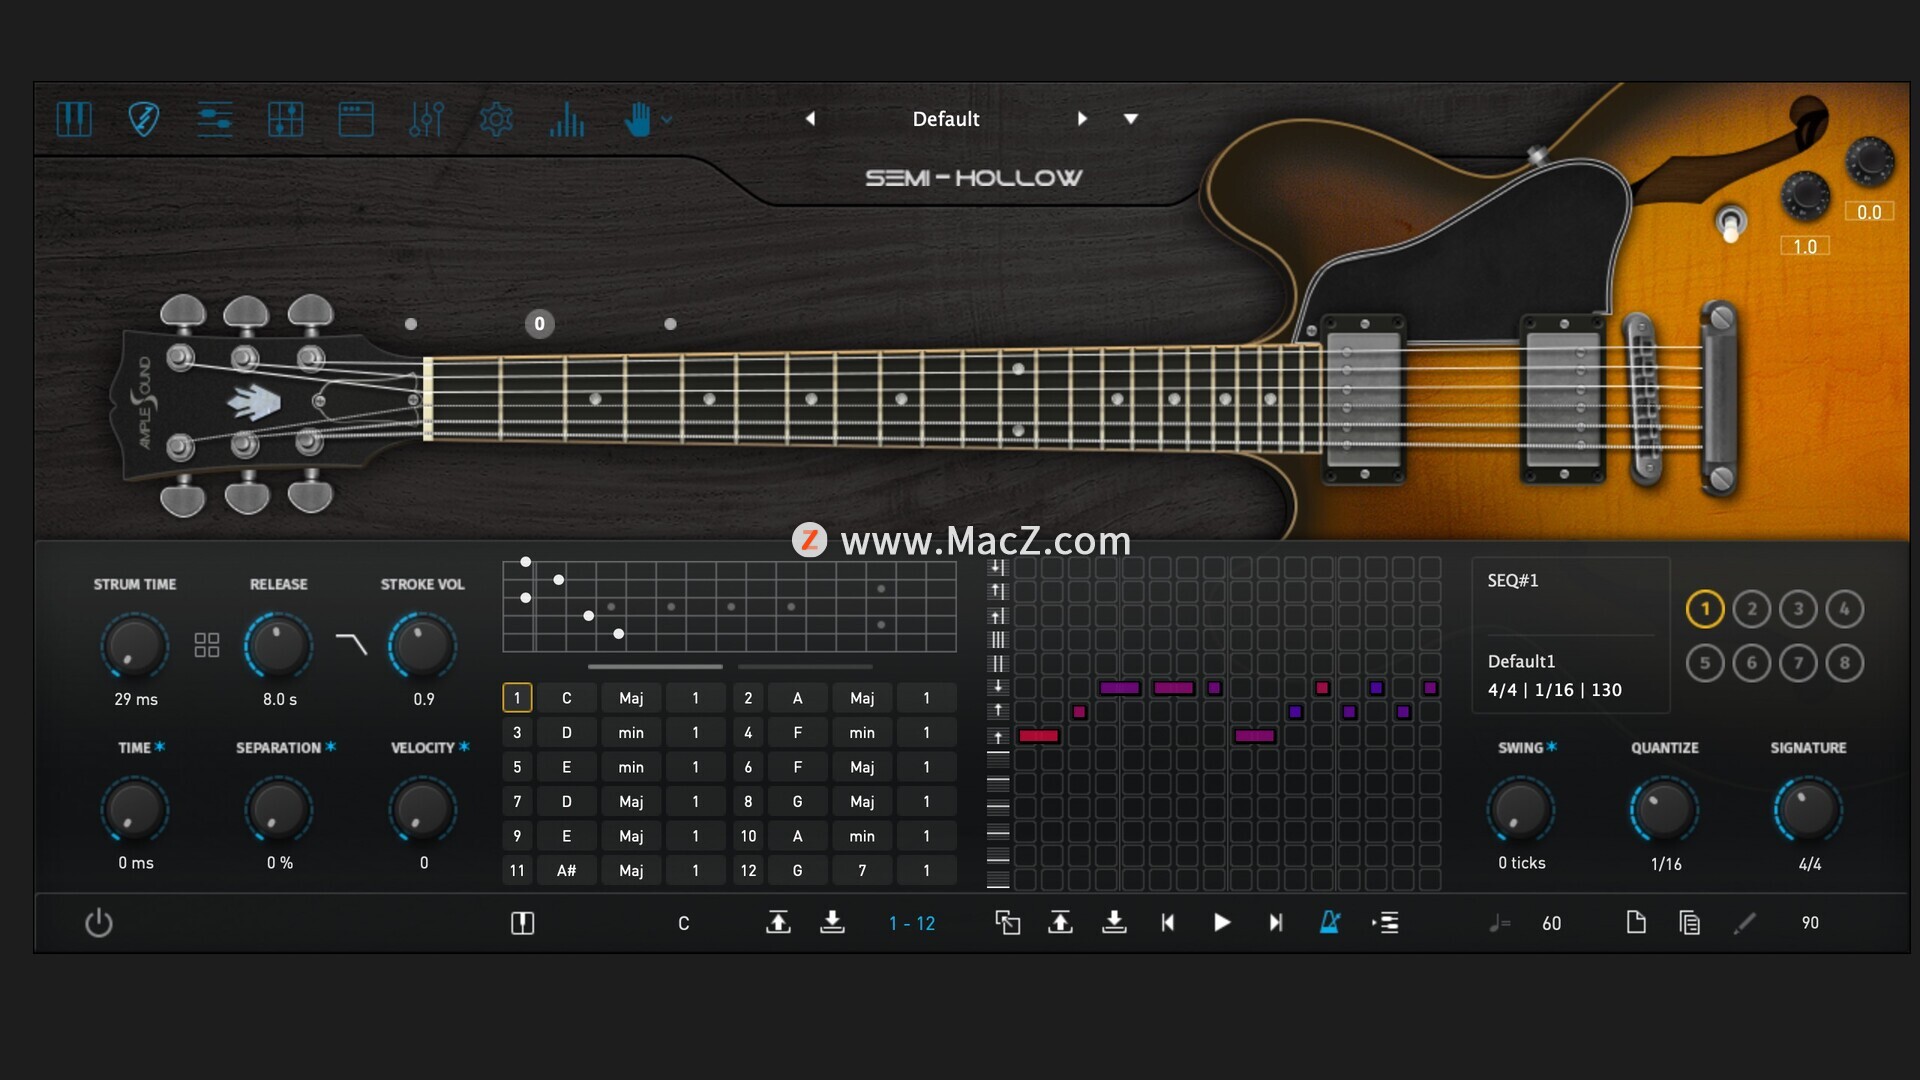Click the Default preset name
Image resolution: width=1920 pixels, height=1080 pixels.
tap(946, 119)
